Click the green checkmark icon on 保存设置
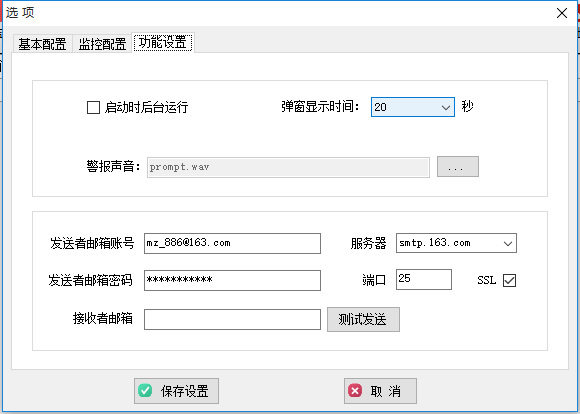The image size is (580, 414). click(145, 390)
